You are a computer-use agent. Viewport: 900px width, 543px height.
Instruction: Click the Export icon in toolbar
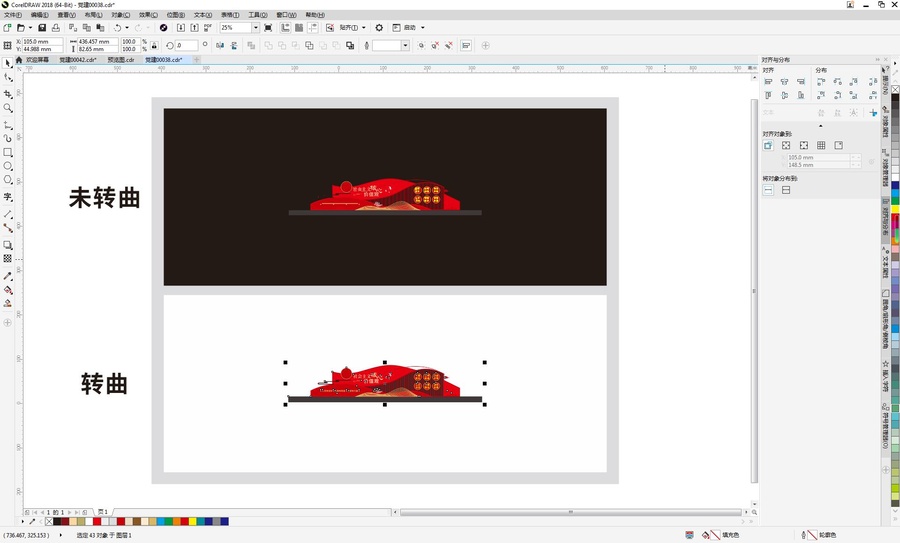click(x=195, y=28)
